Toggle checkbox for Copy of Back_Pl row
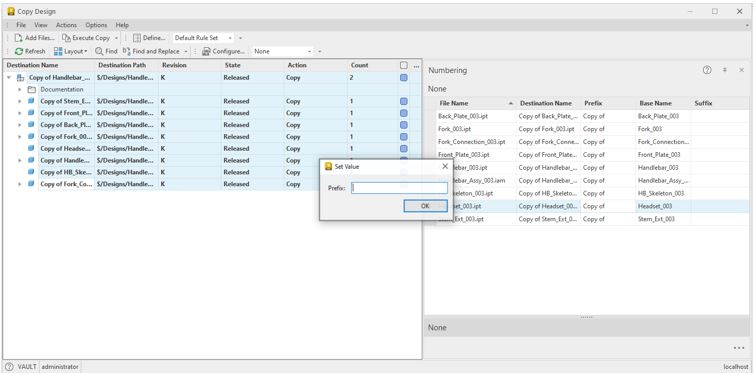This screenshot has width=755, height=374. [x=404, y=125]
